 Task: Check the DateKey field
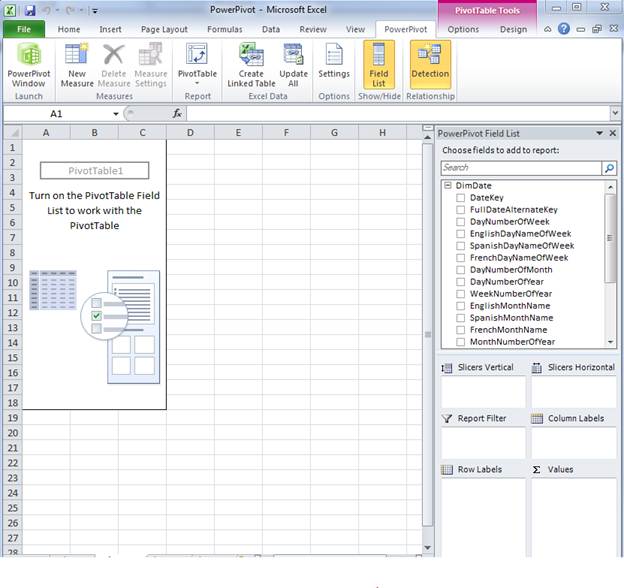coord(460,198)
